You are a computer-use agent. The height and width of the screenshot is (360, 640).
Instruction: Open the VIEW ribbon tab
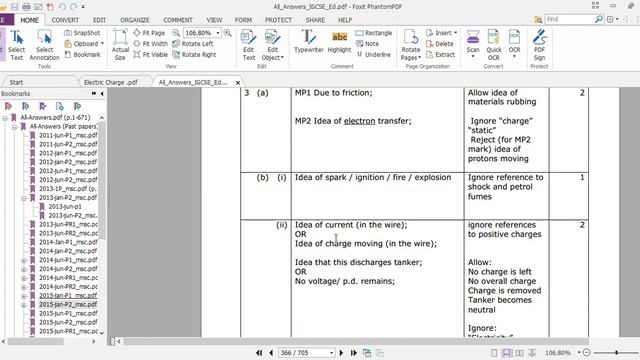point(214,20)
